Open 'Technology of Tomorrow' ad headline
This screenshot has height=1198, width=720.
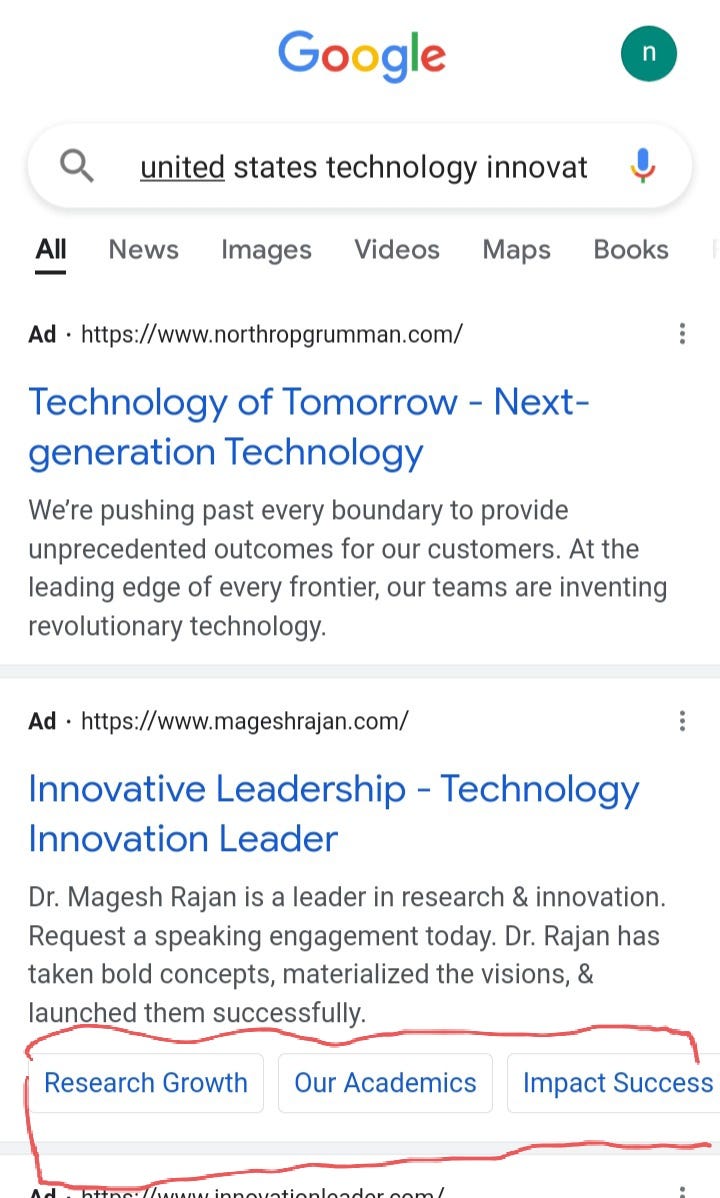[309, 427]
